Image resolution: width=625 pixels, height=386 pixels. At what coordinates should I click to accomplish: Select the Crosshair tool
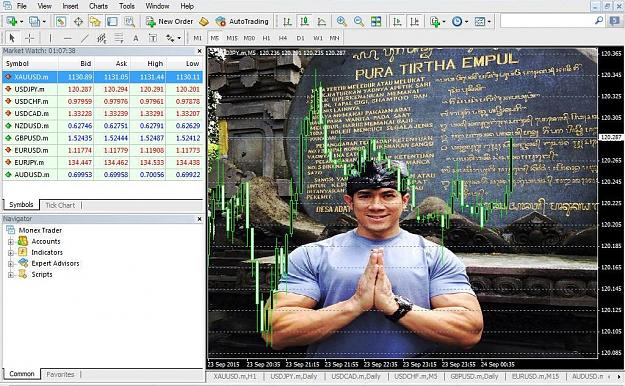[x=29, y=38]
